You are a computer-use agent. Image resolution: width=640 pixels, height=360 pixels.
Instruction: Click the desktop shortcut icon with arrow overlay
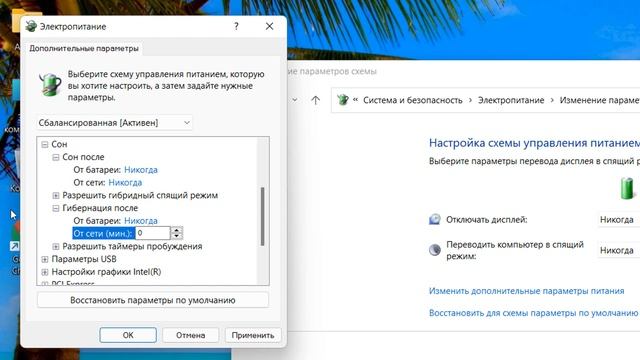(x=15, y=246)
